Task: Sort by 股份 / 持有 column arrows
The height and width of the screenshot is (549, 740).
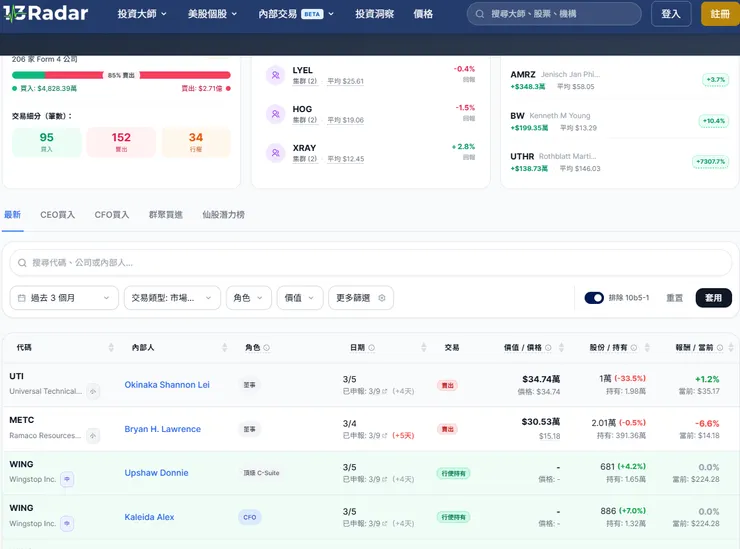Action: click(x=647, y=347)
